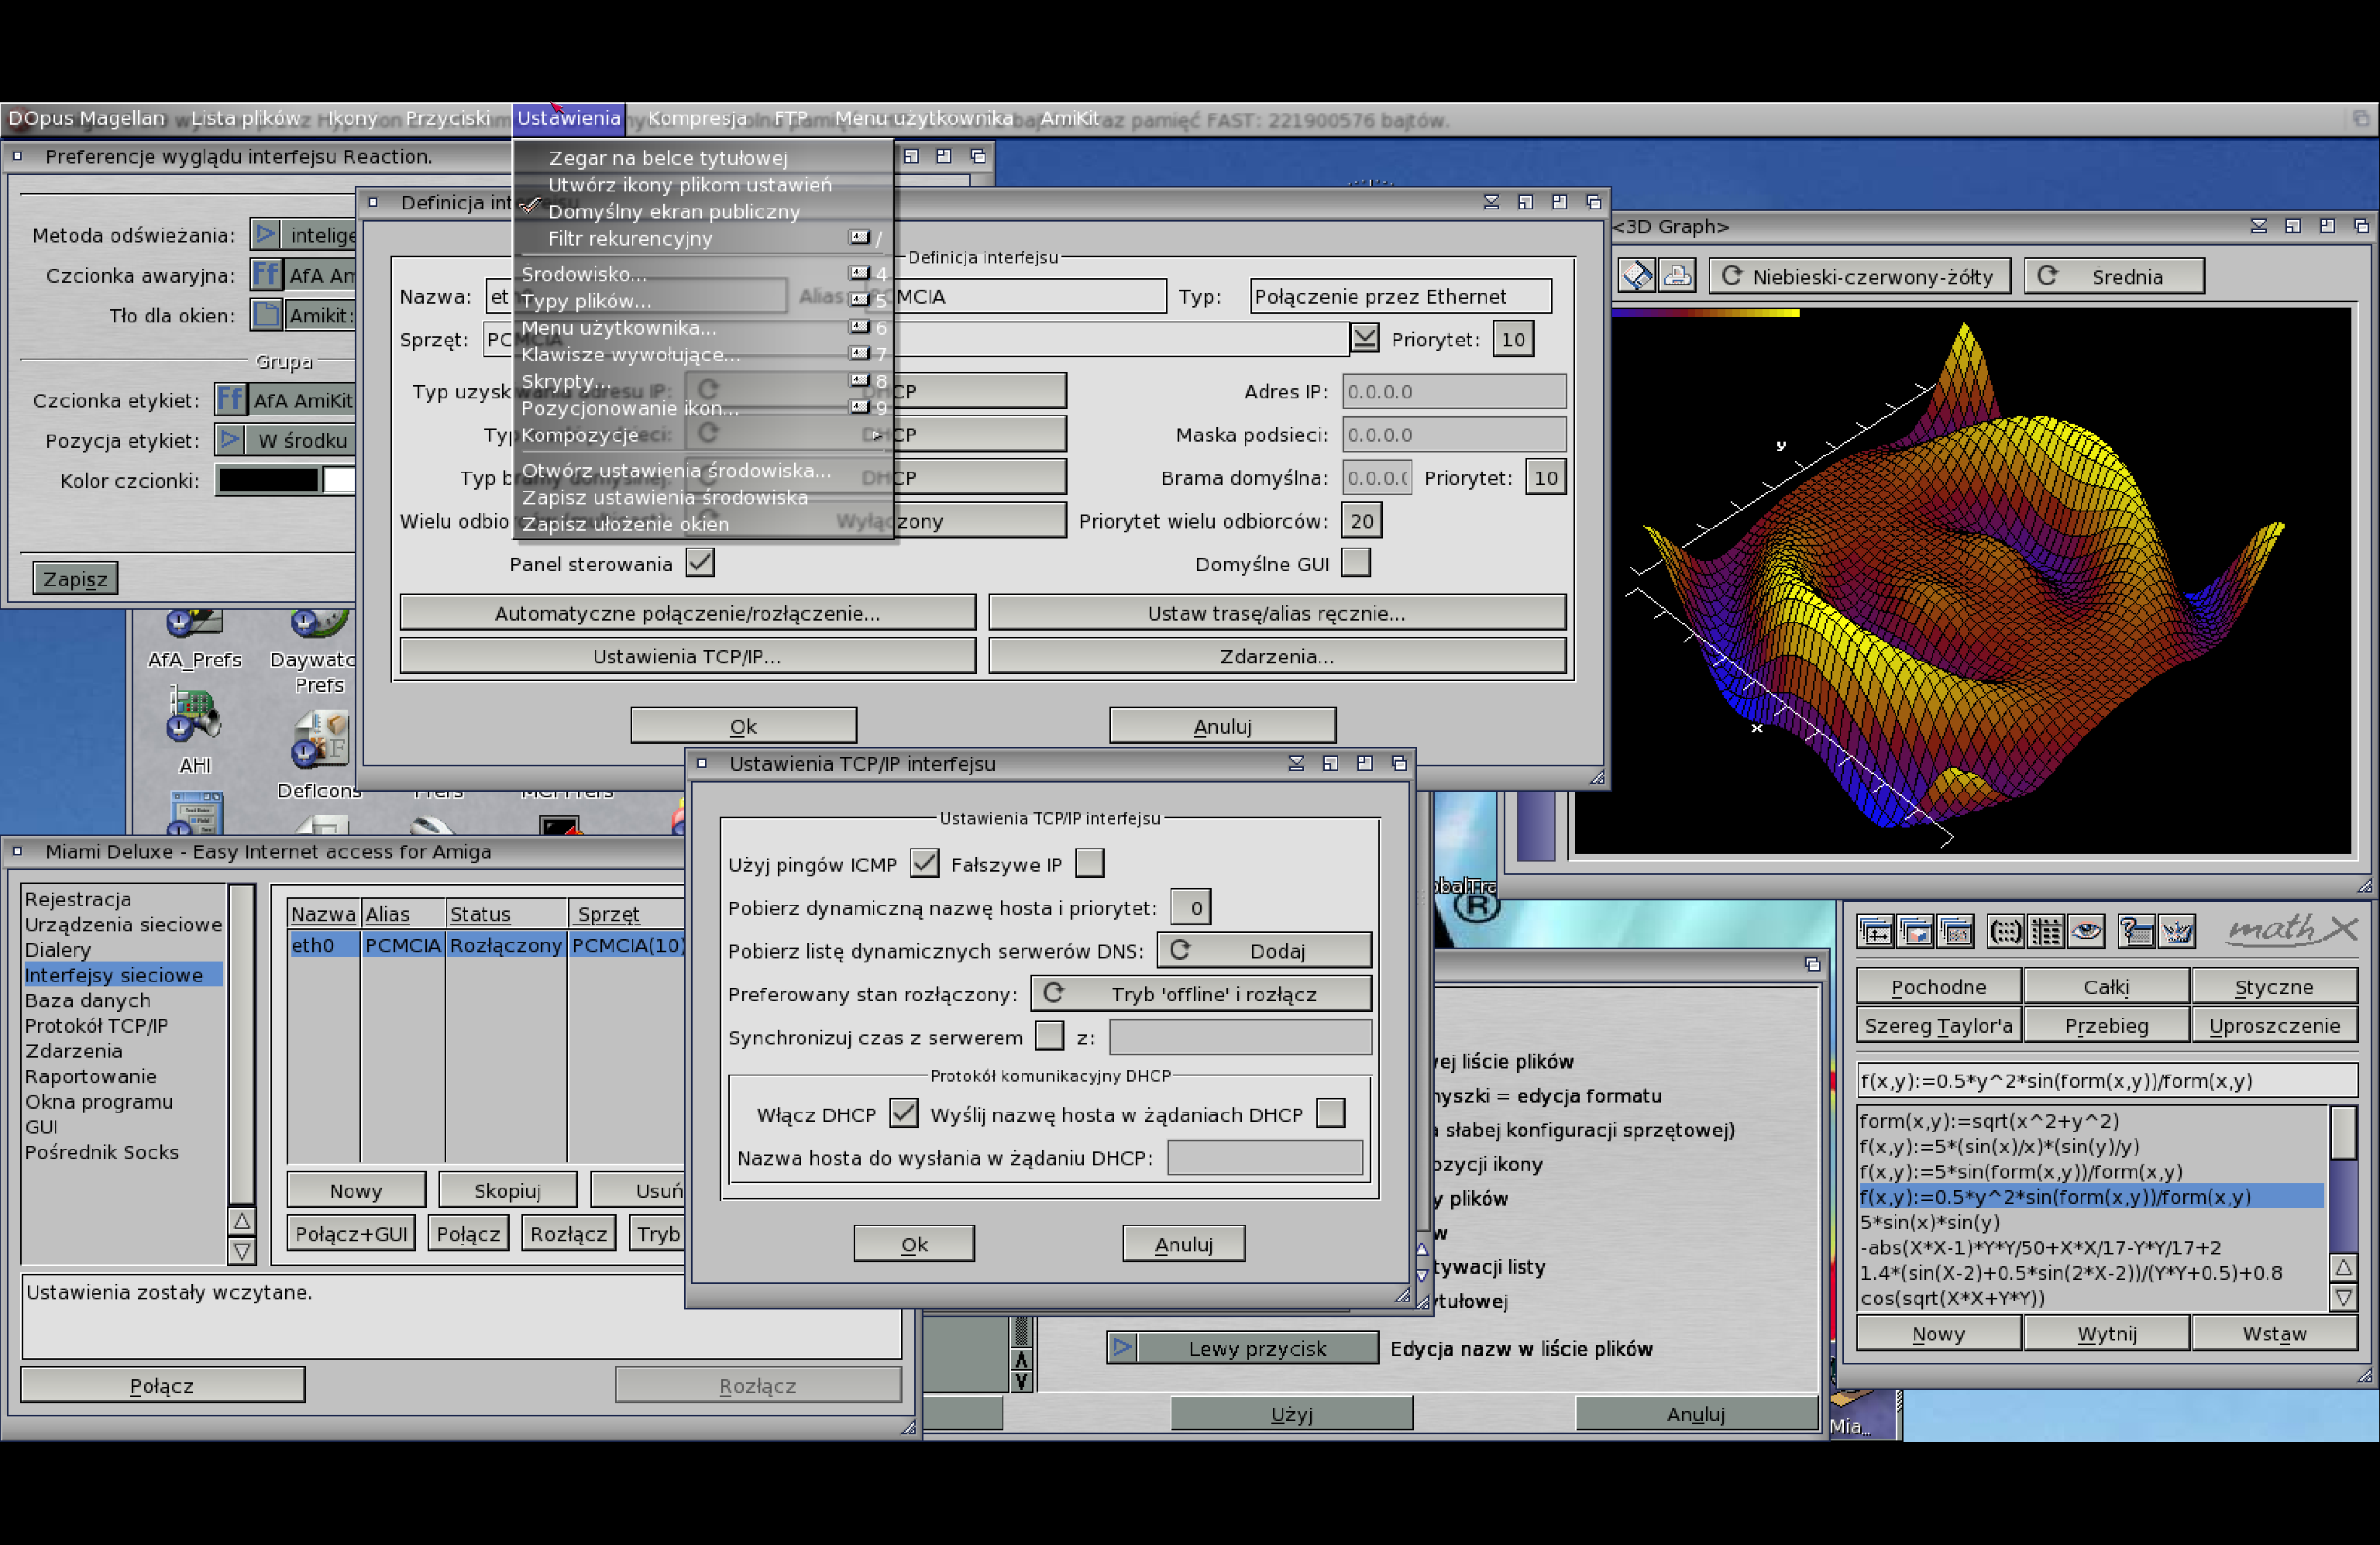Click Ok in Ustawienia TCP/IP interfejsu dialog

point(914,1243)
